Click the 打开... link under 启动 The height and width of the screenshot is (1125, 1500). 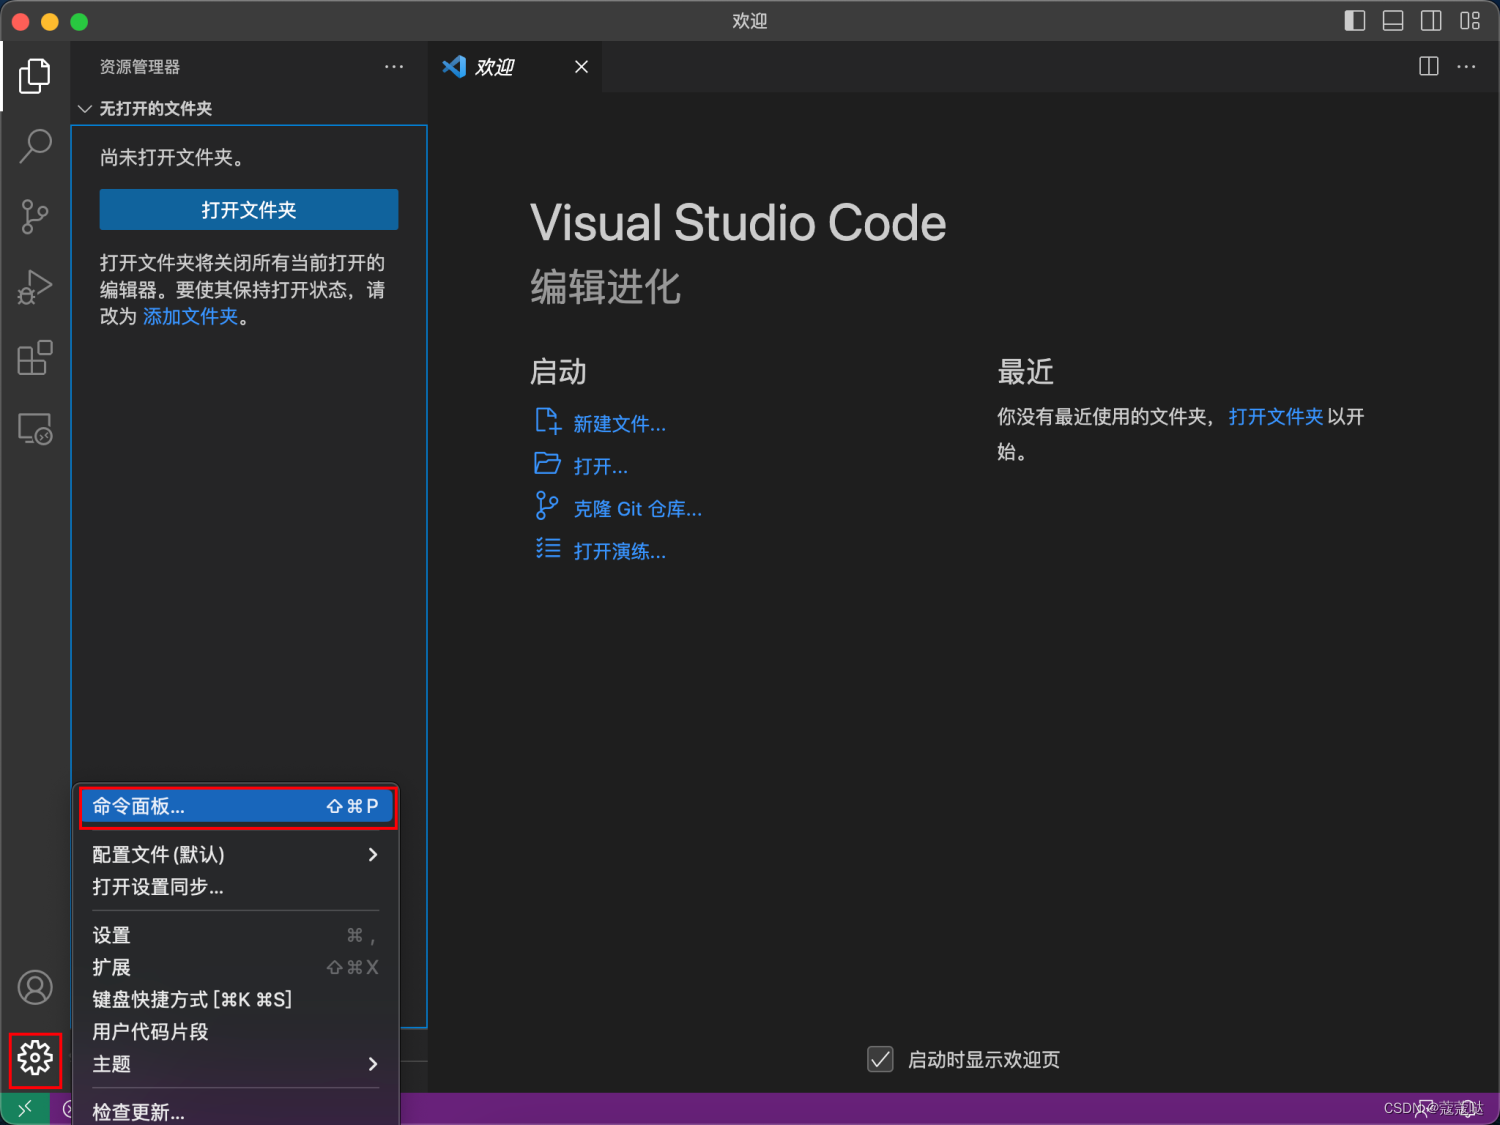point(601,466)
